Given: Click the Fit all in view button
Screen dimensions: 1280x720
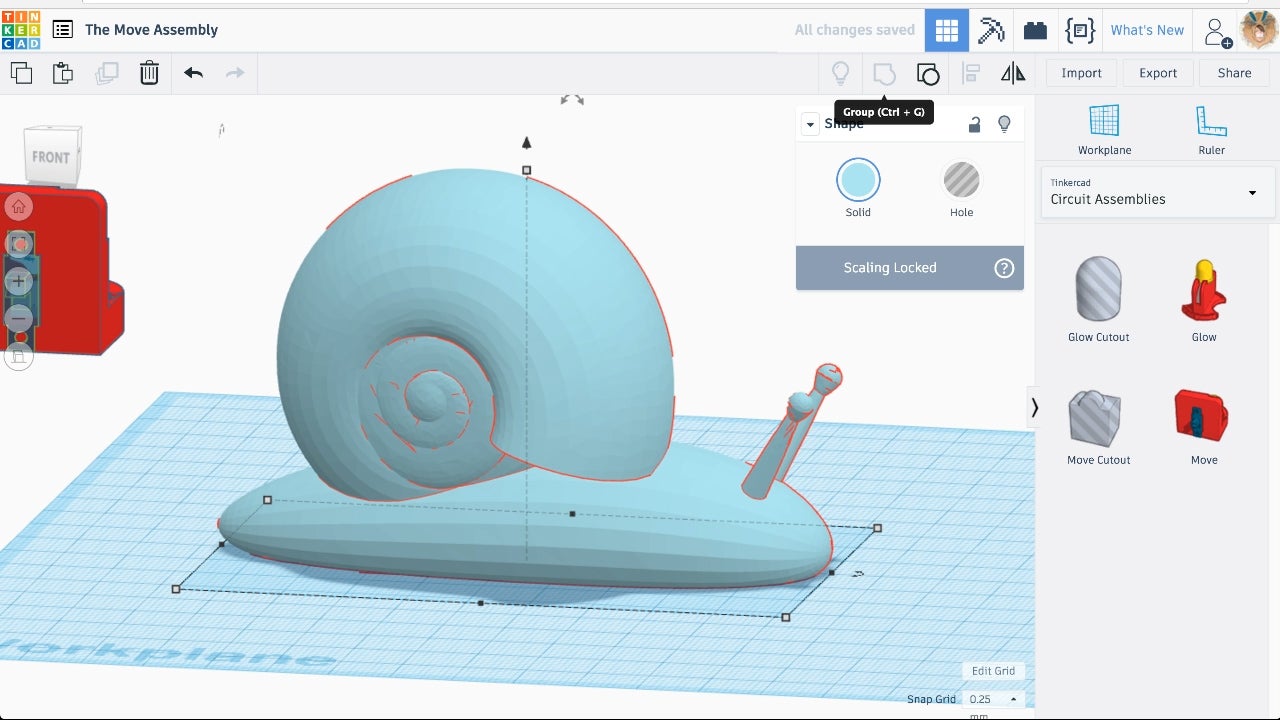Looking at the screenshot, I should (x=18, y=244).
